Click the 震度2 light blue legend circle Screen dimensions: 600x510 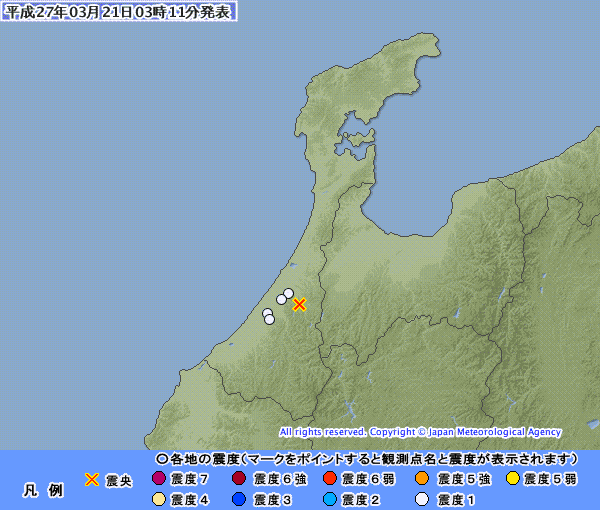329,499
